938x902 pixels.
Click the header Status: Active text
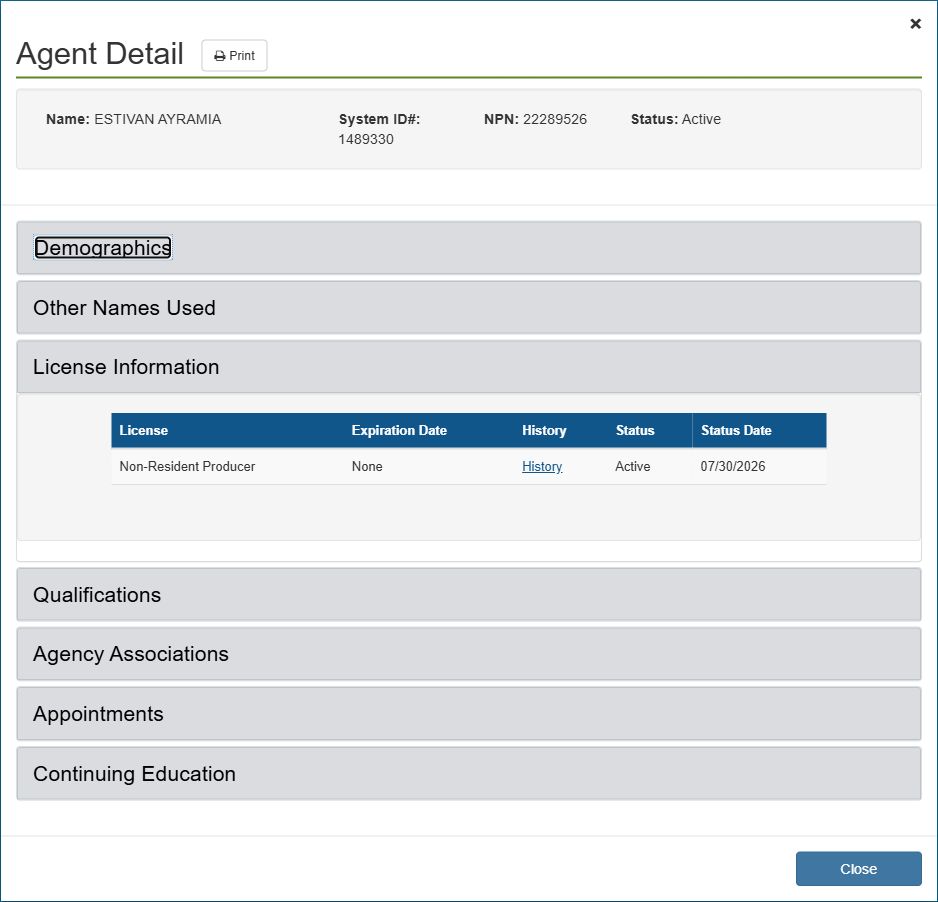(x=675, y=119)
